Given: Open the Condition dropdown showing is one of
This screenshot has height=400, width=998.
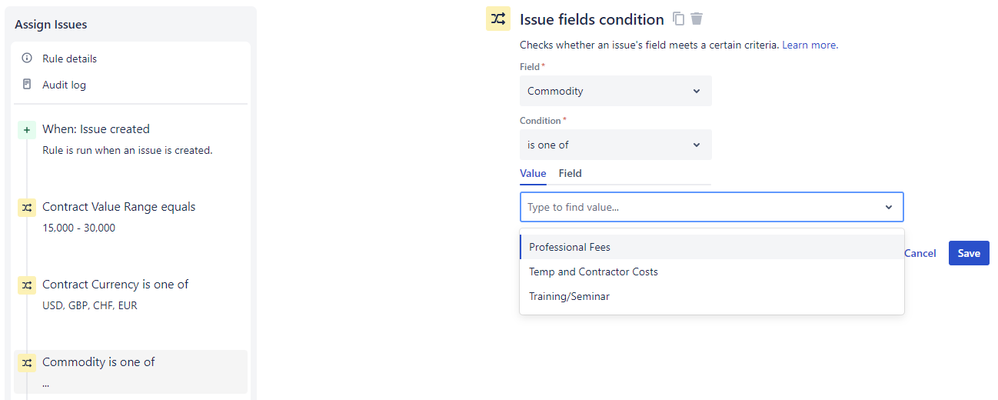Looking at the screenshot, I should [615, 145].
